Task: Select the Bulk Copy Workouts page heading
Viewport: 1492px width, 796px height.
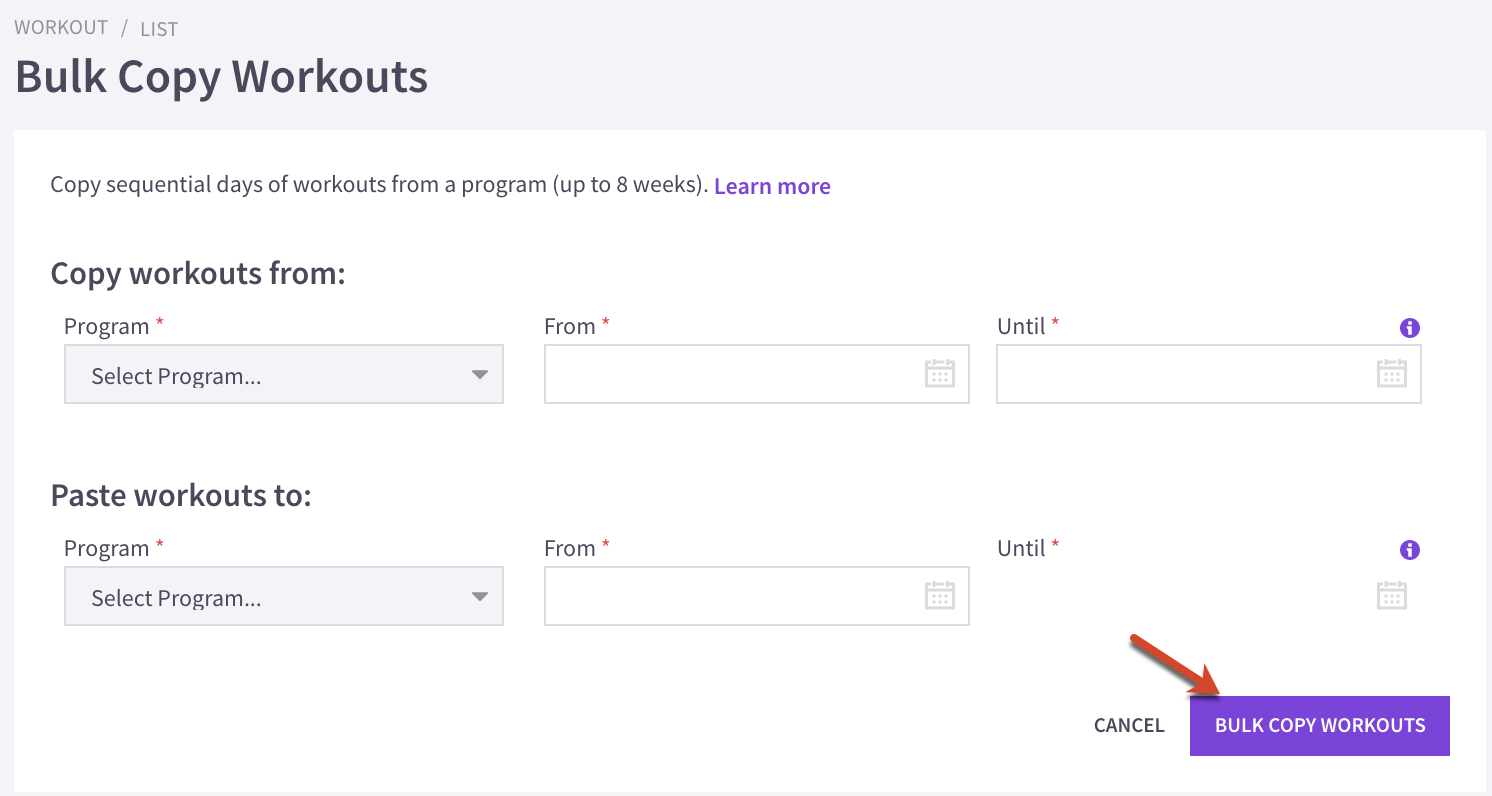Action: click(222, 78)
